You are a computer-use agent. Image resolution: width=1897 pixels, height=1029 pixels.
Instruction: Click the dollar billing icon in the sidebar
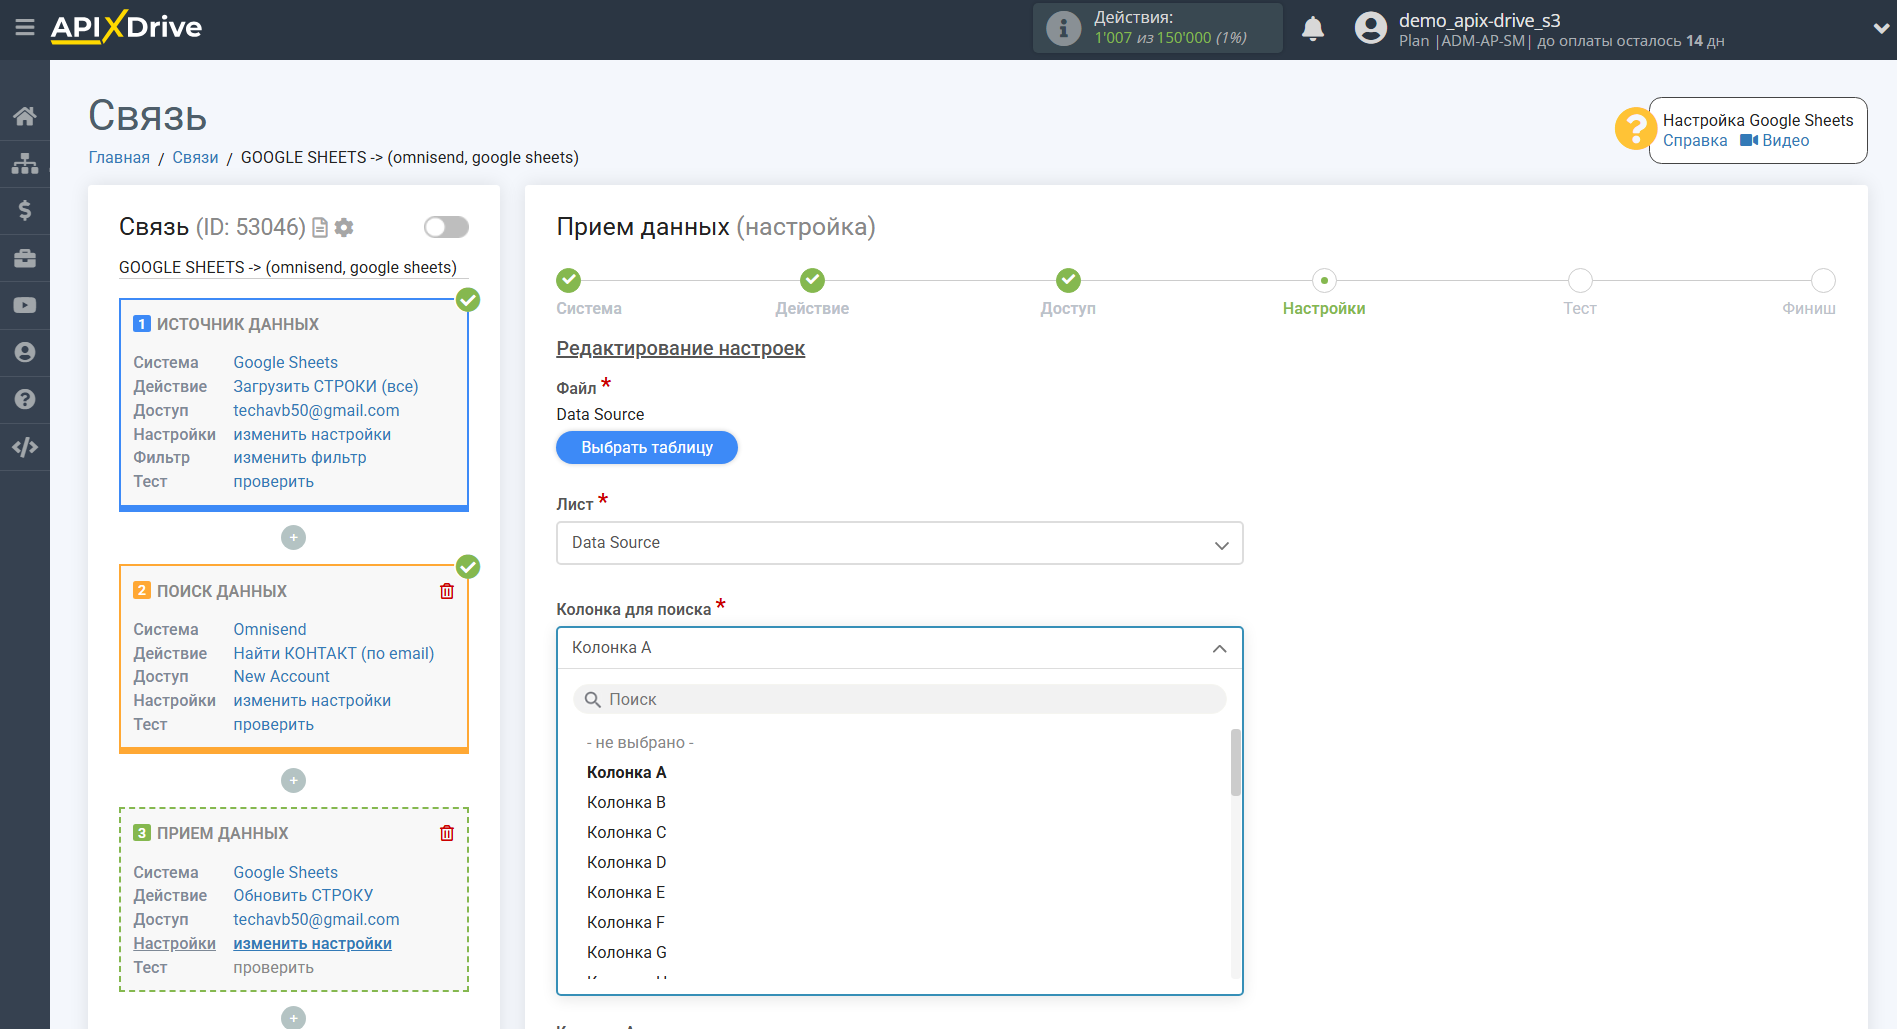[x=24, y=210]
